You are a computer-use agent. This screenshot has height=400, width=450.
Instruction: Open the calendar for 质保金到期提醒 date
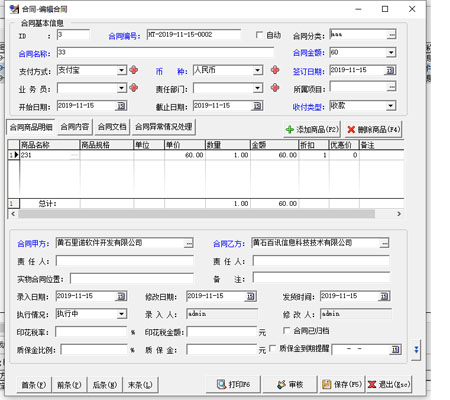395,350
